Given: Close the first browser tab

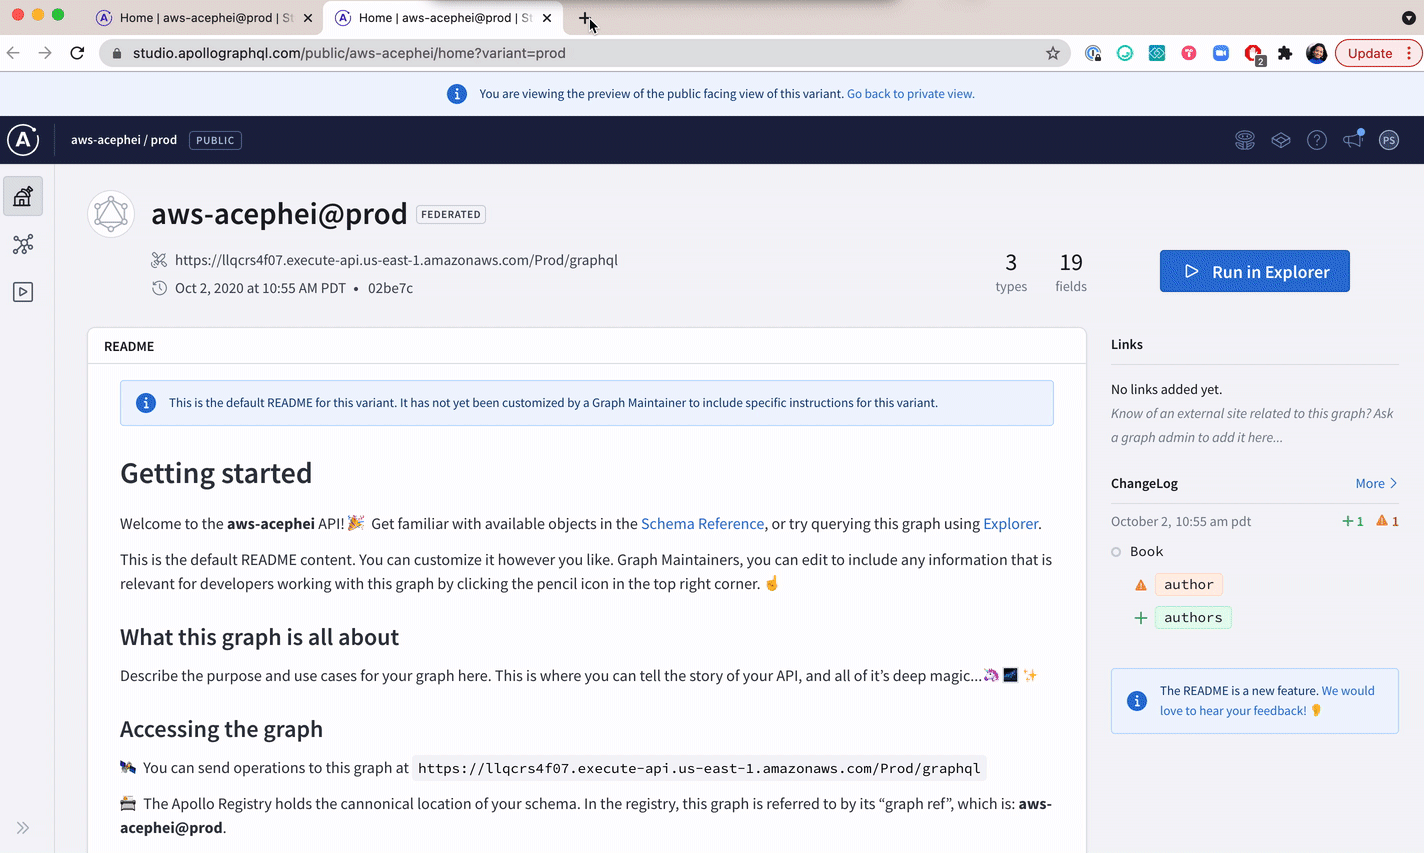Looking at the screenshot, I should (x=308, y=18).
